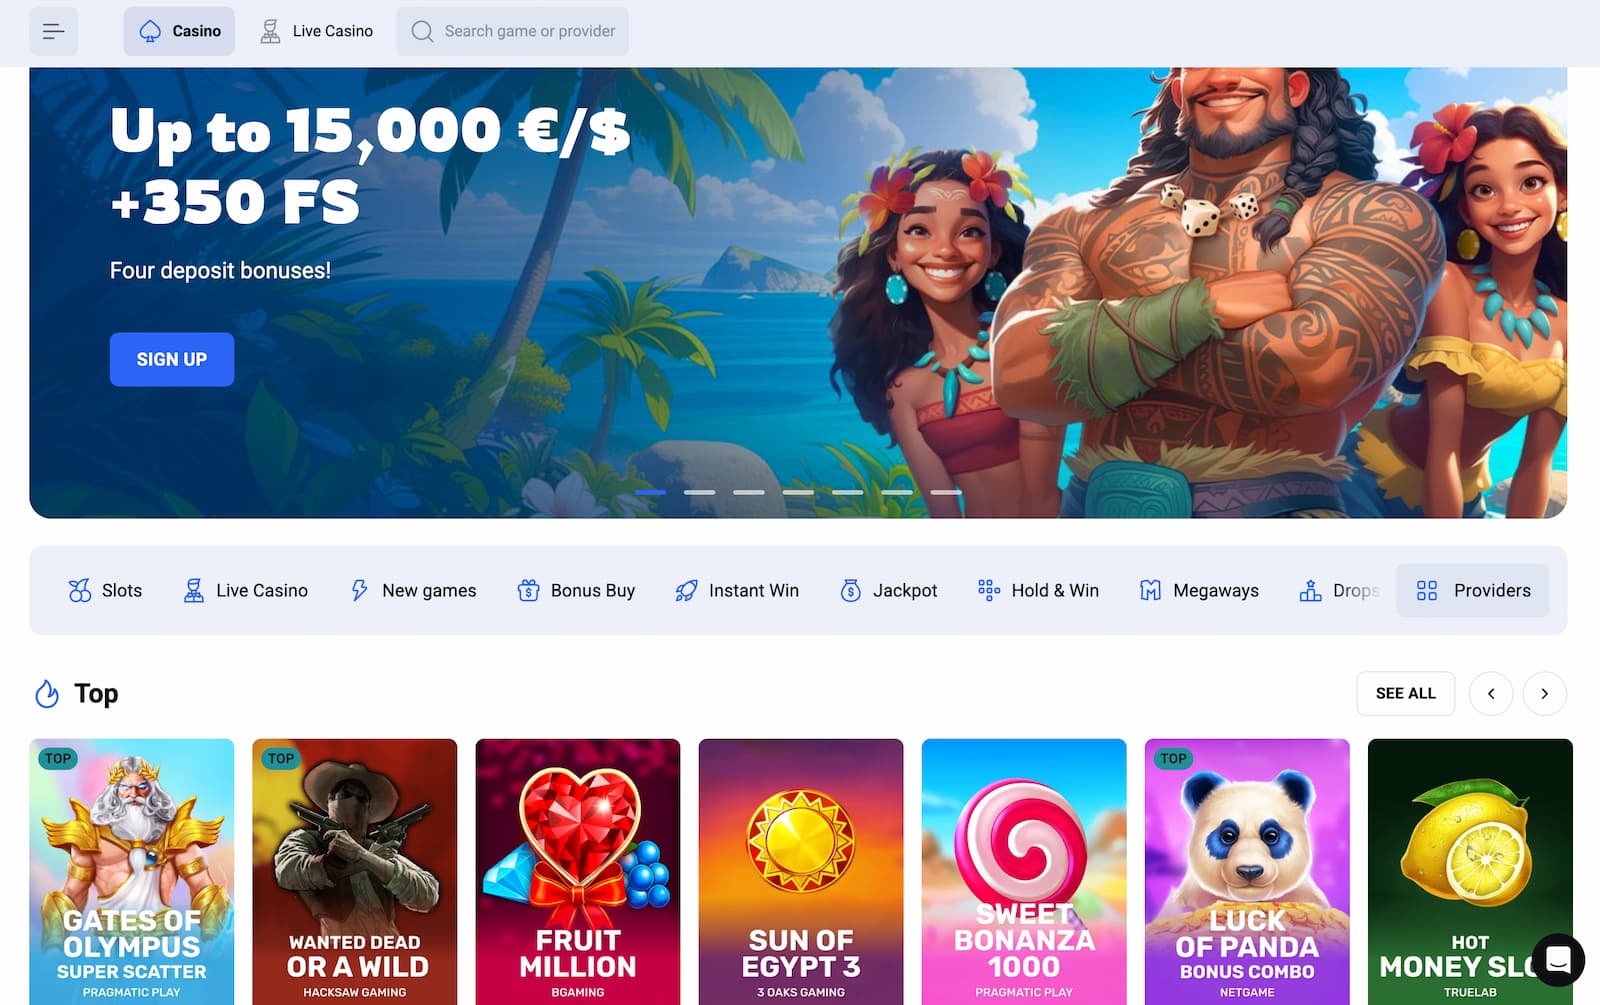Show previous Top games with left chevron
Screen dimensions: 1600x1005
(x=1491, y=693)
